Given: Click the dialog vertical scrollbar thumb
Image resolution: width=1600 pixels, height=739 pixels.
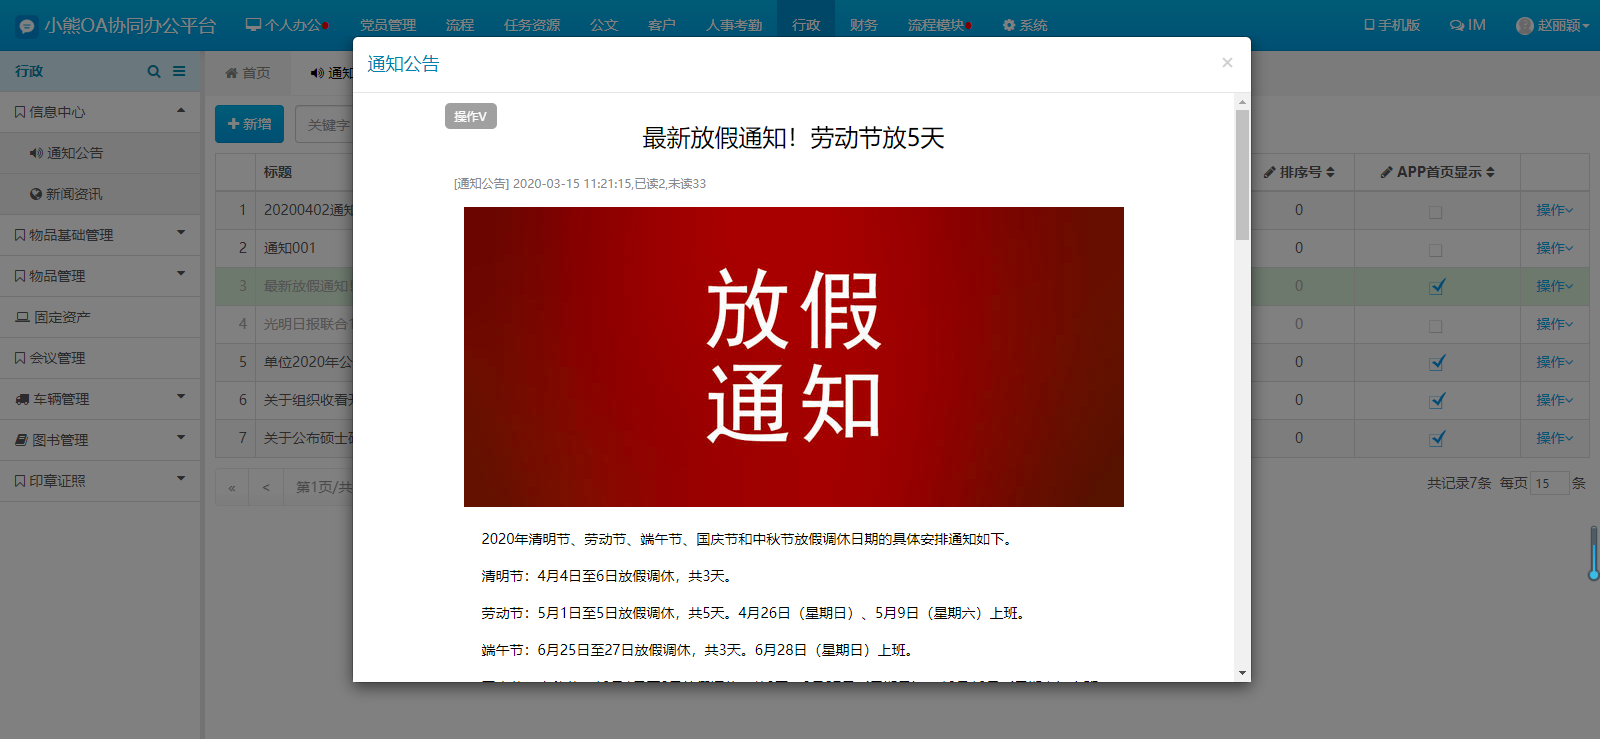Looking at the screenshot, I should pyautogui.click(x=1242, y=175).
